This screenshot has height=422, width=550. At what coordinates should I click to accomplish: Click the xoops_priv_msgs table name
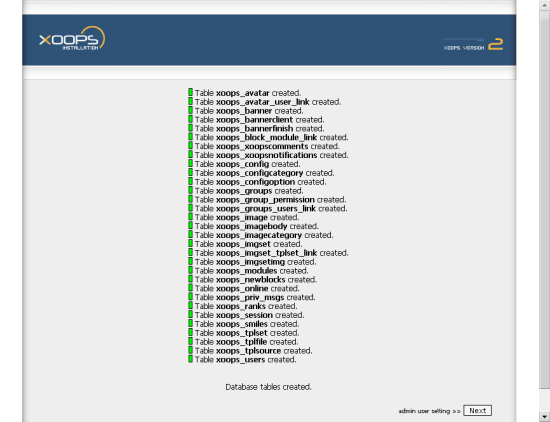pos(250,297)
